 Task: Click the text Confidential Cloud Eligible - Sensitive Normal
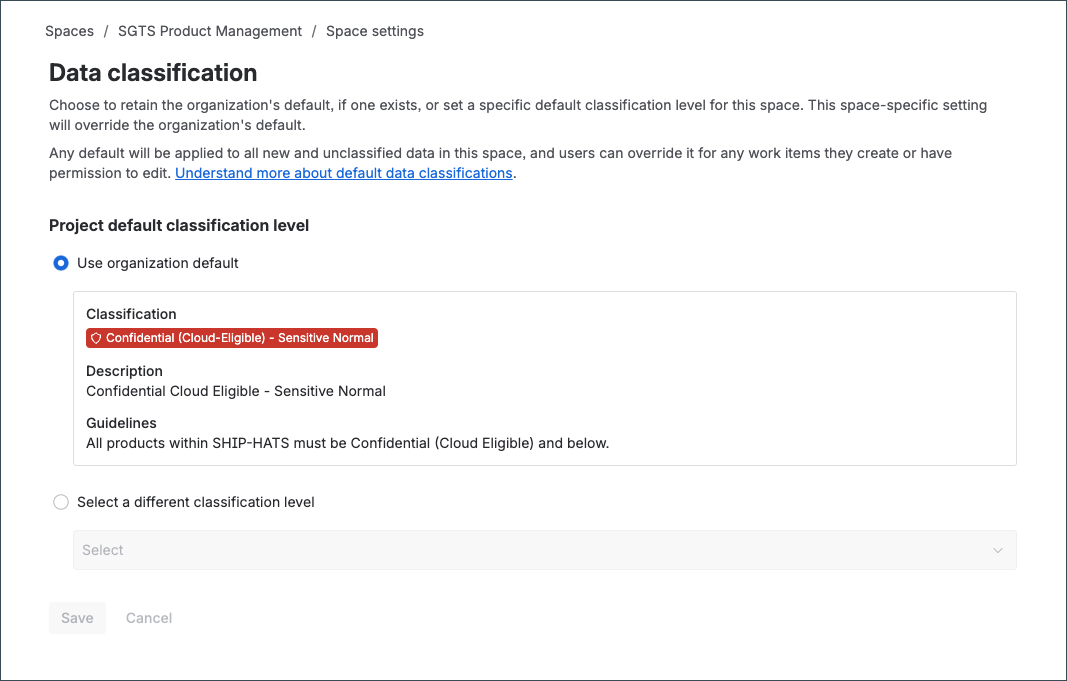(236, 391)
